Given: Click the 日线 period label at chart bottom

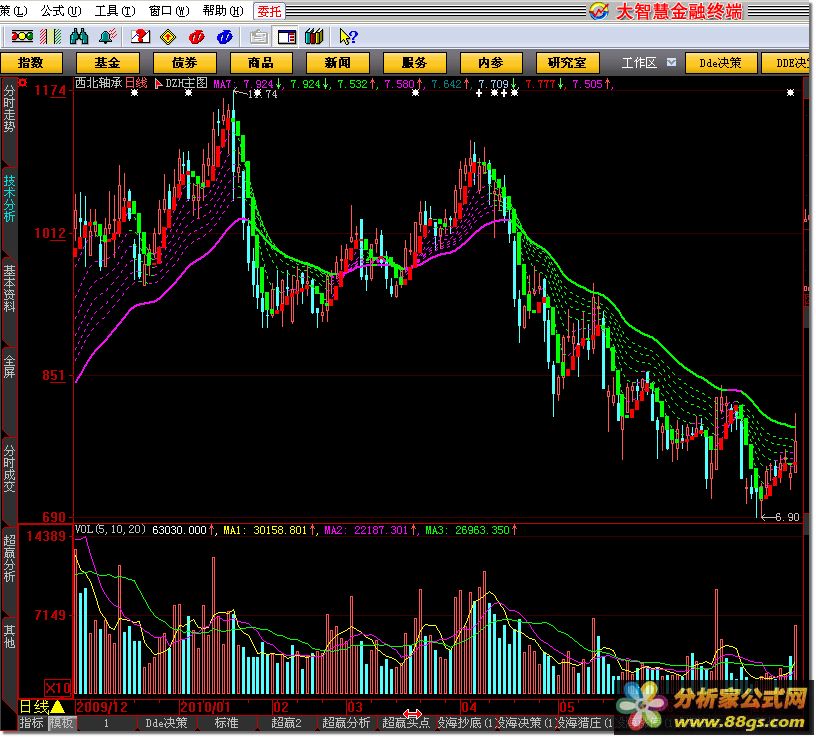Looking at the screenshot, I should [x=34, y=707].
